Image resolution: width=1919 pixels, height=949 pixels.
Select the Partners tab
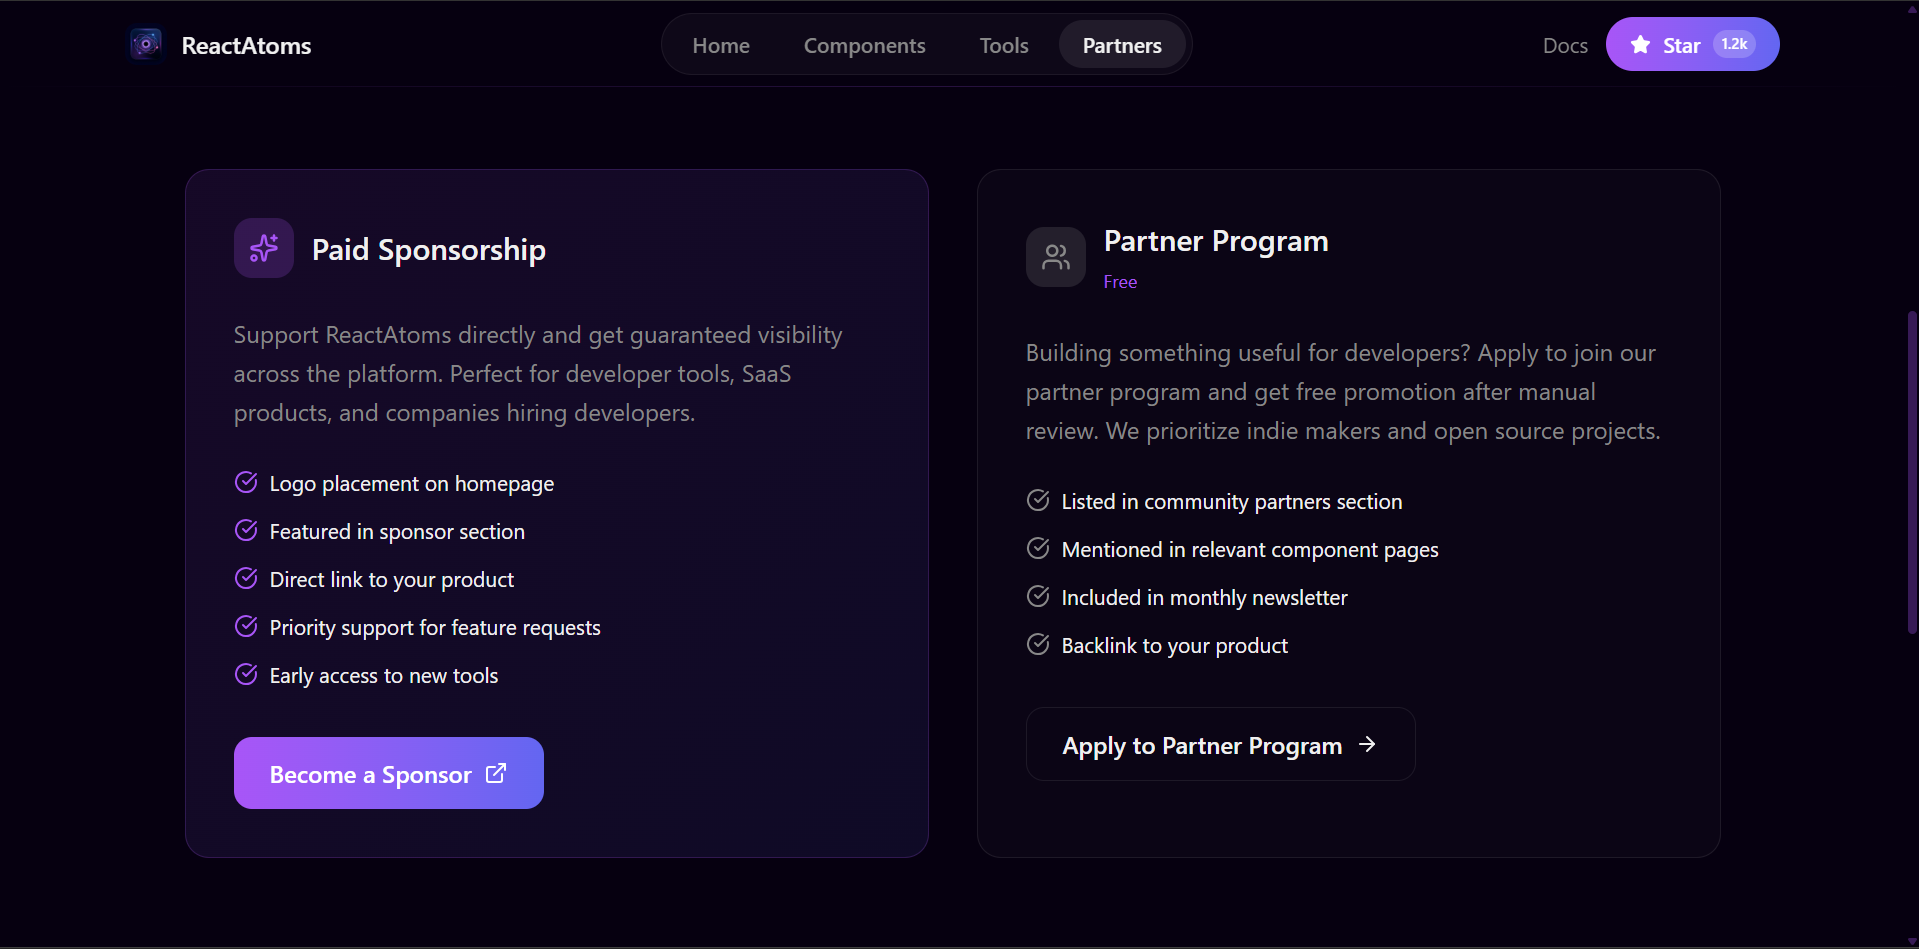tap(1122, 45)
